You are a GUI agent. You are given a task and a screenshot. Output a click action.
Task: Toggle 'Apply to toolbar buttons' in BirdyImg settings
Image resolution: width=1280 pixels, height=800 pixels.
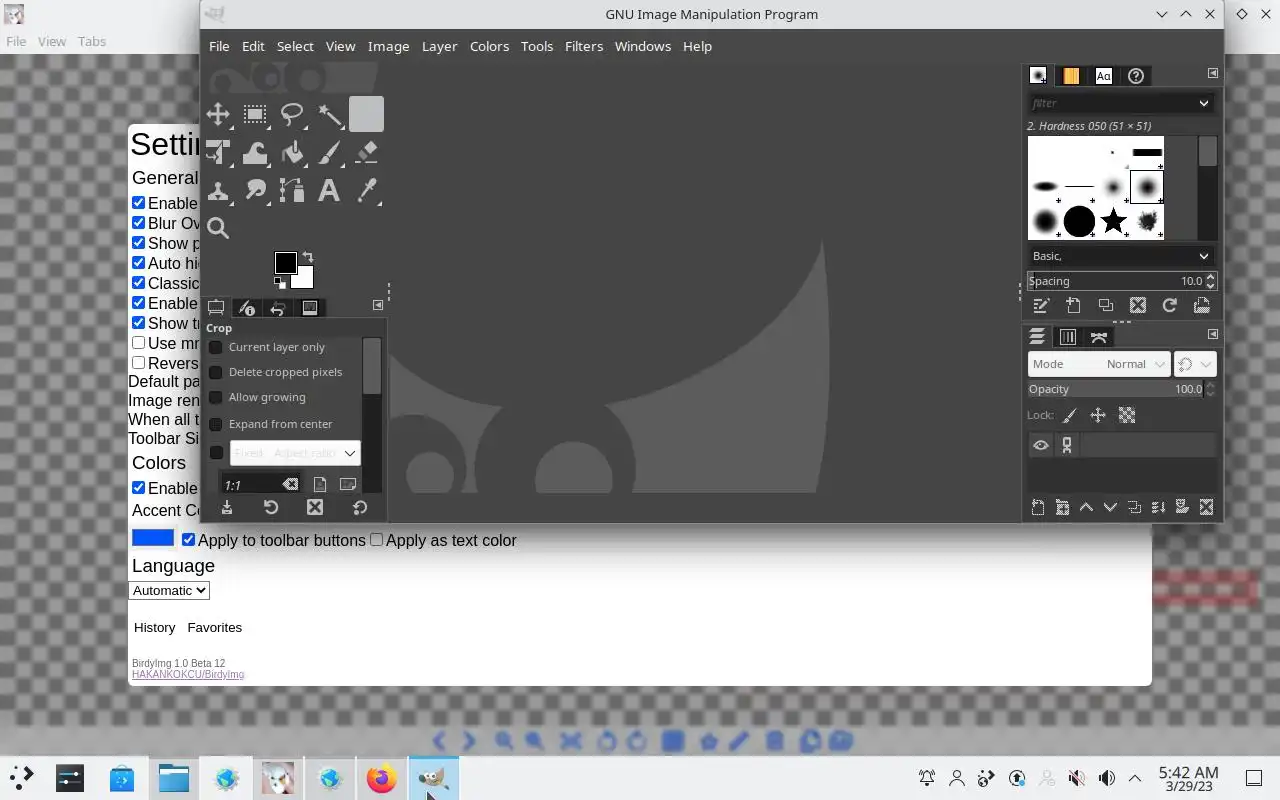pos(188,540)
